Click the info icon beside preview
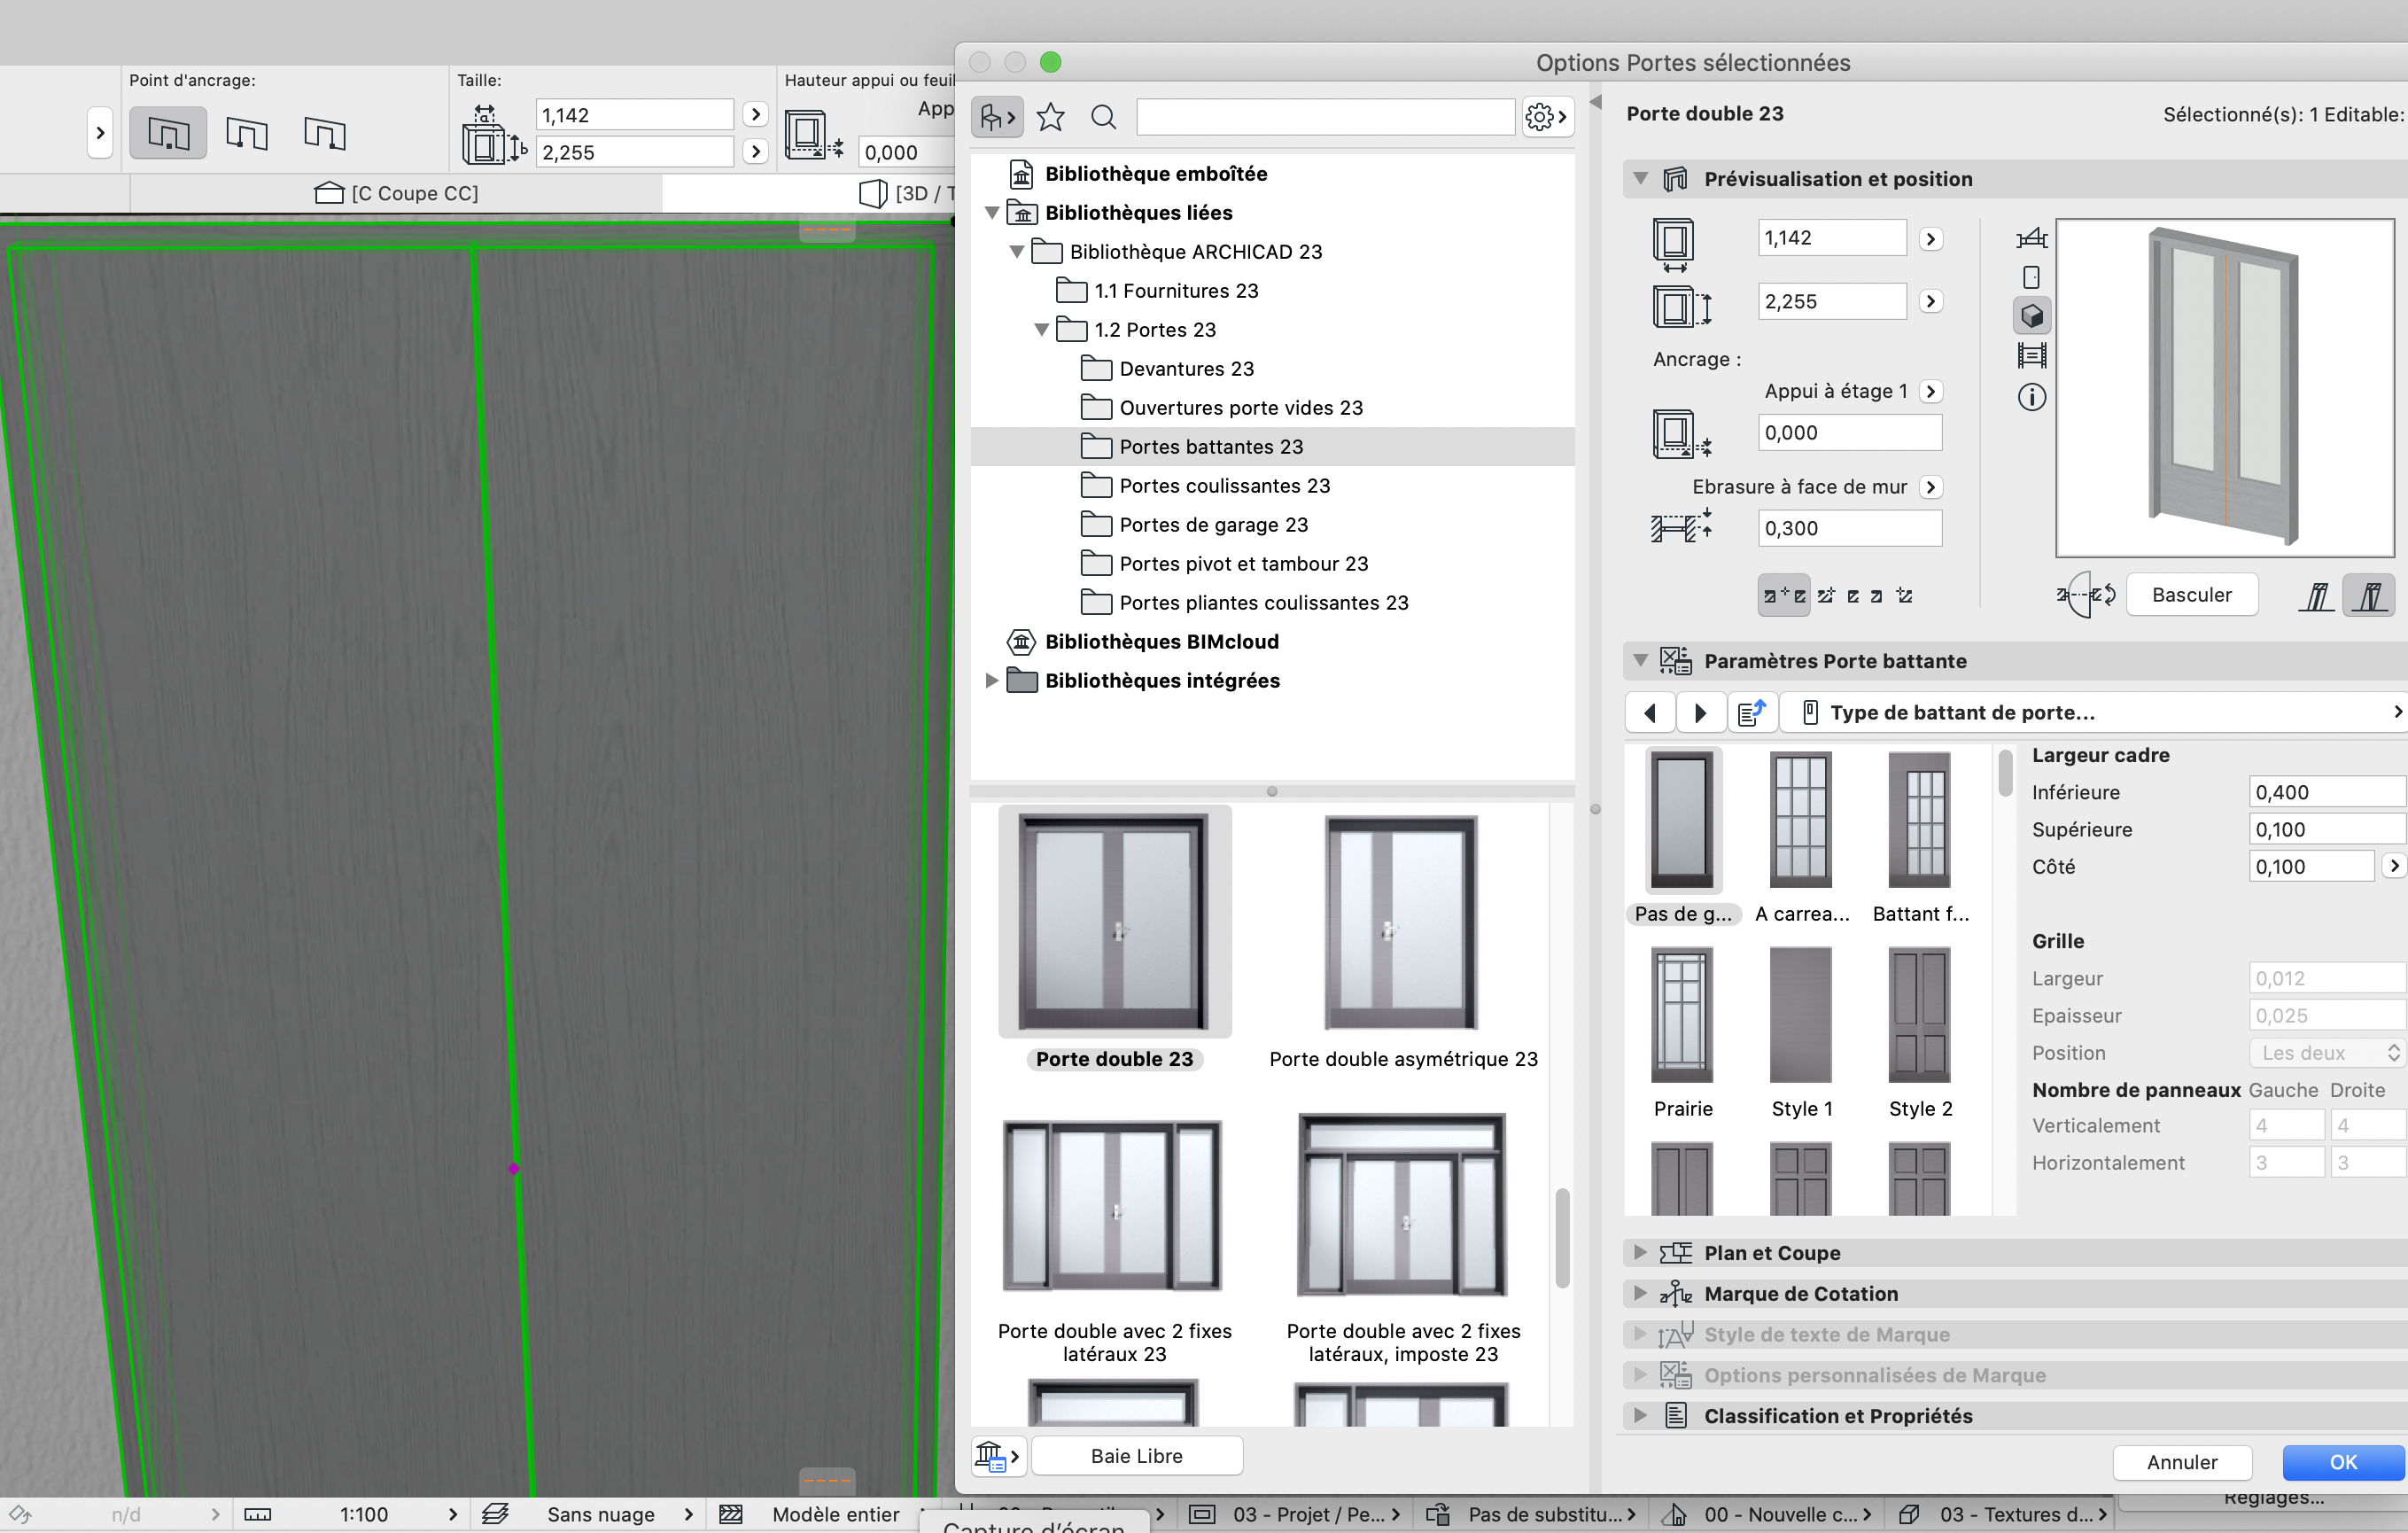The height and width of the screenshot is (1533, 2408). click(x=2031, y=397)
